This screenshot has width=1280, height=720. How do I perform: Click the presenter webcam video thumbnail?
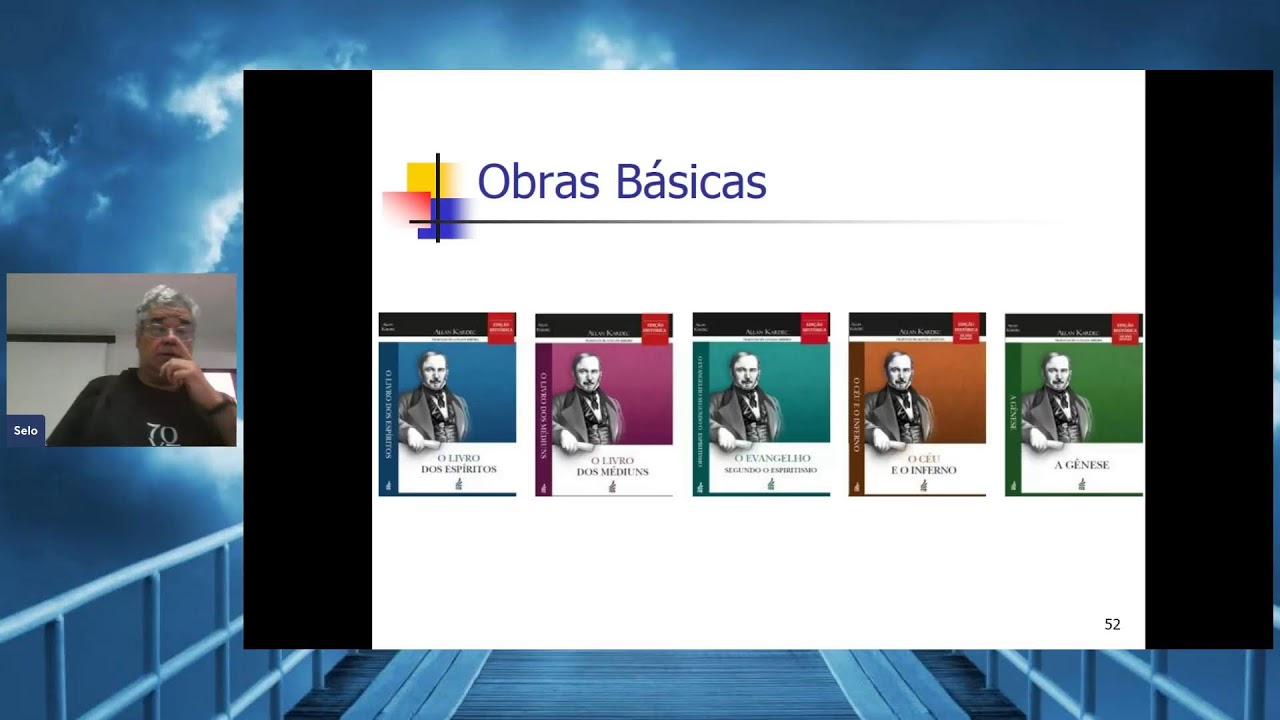click(x=122, y=360)
